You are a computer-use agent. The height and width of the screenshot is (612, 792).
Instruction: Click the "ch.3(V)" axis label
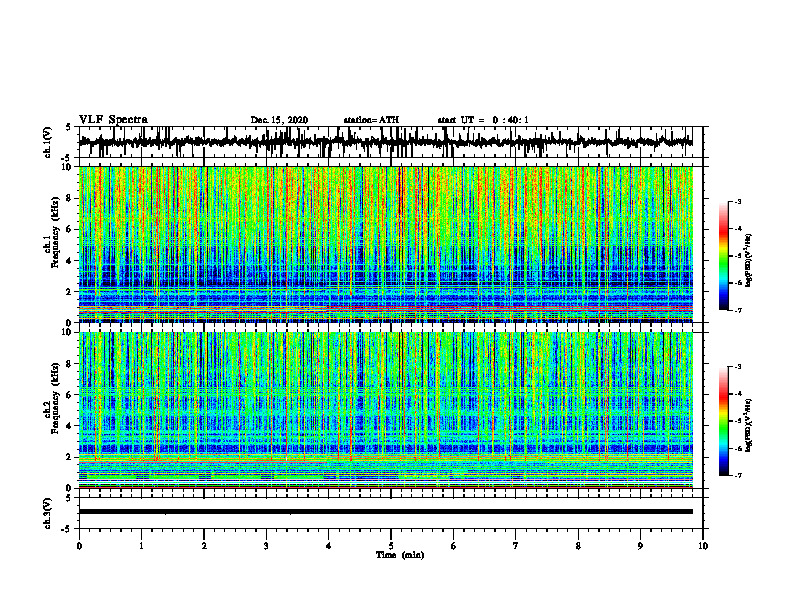pos(48,513)
